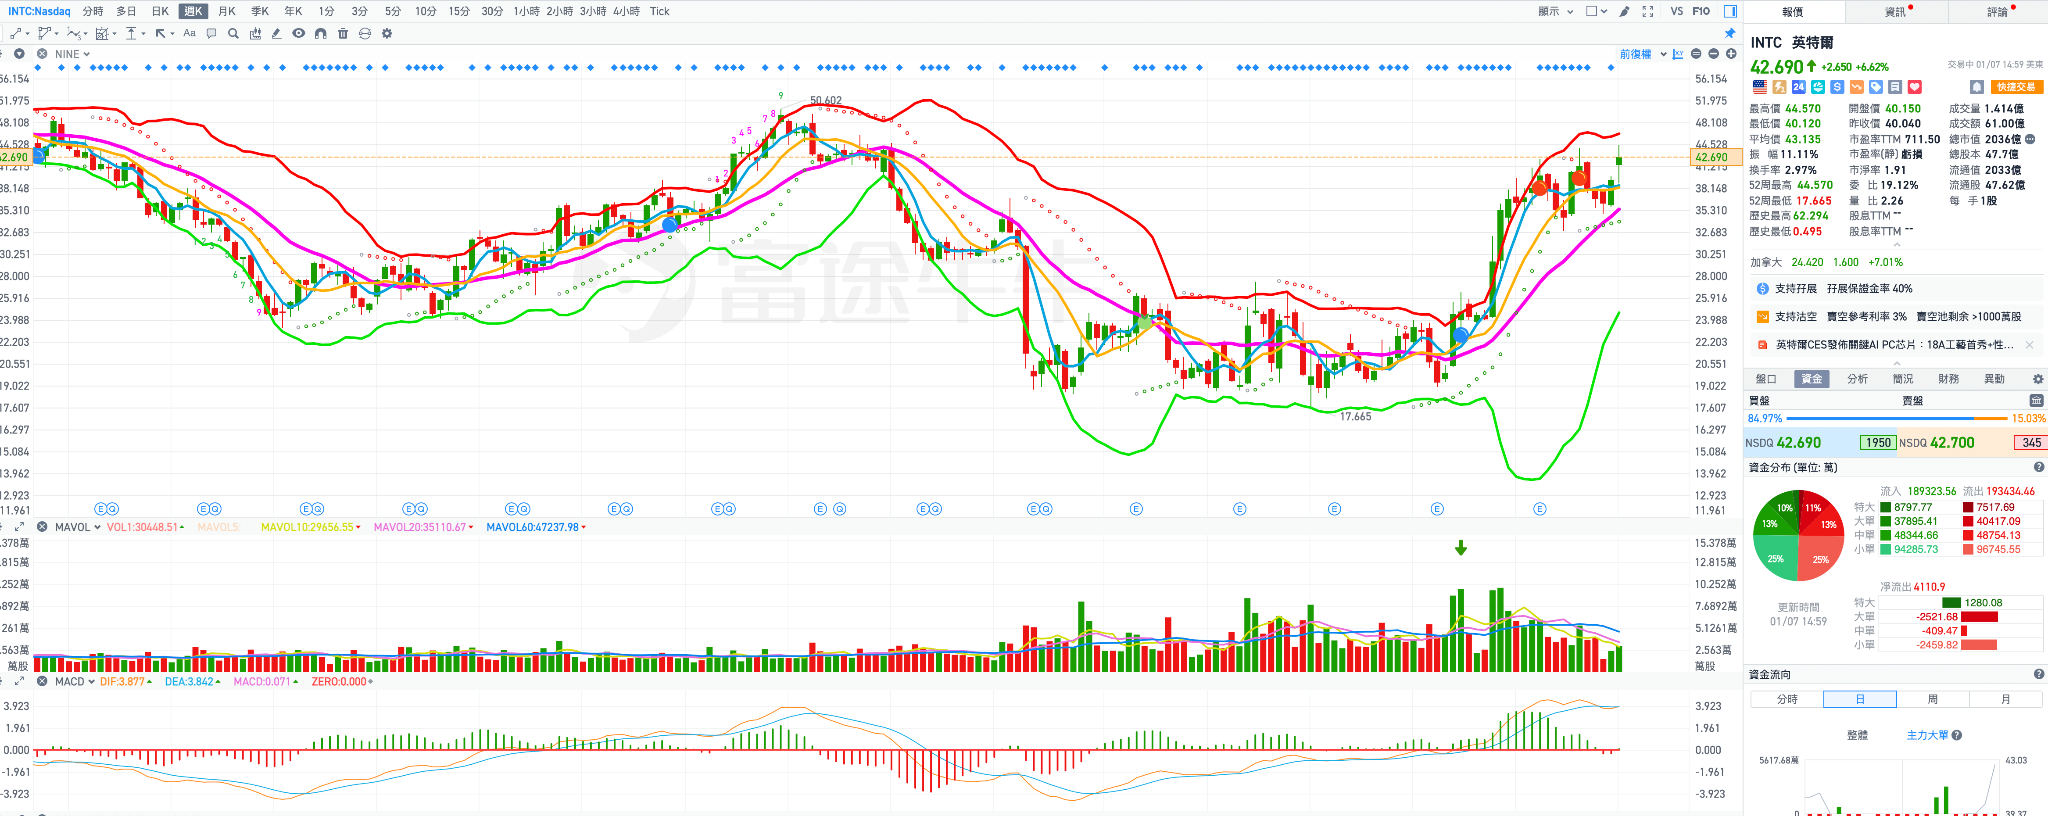
Task: Open the 前復權 adjustment dropdown
Action: (x=1643, y=54)
